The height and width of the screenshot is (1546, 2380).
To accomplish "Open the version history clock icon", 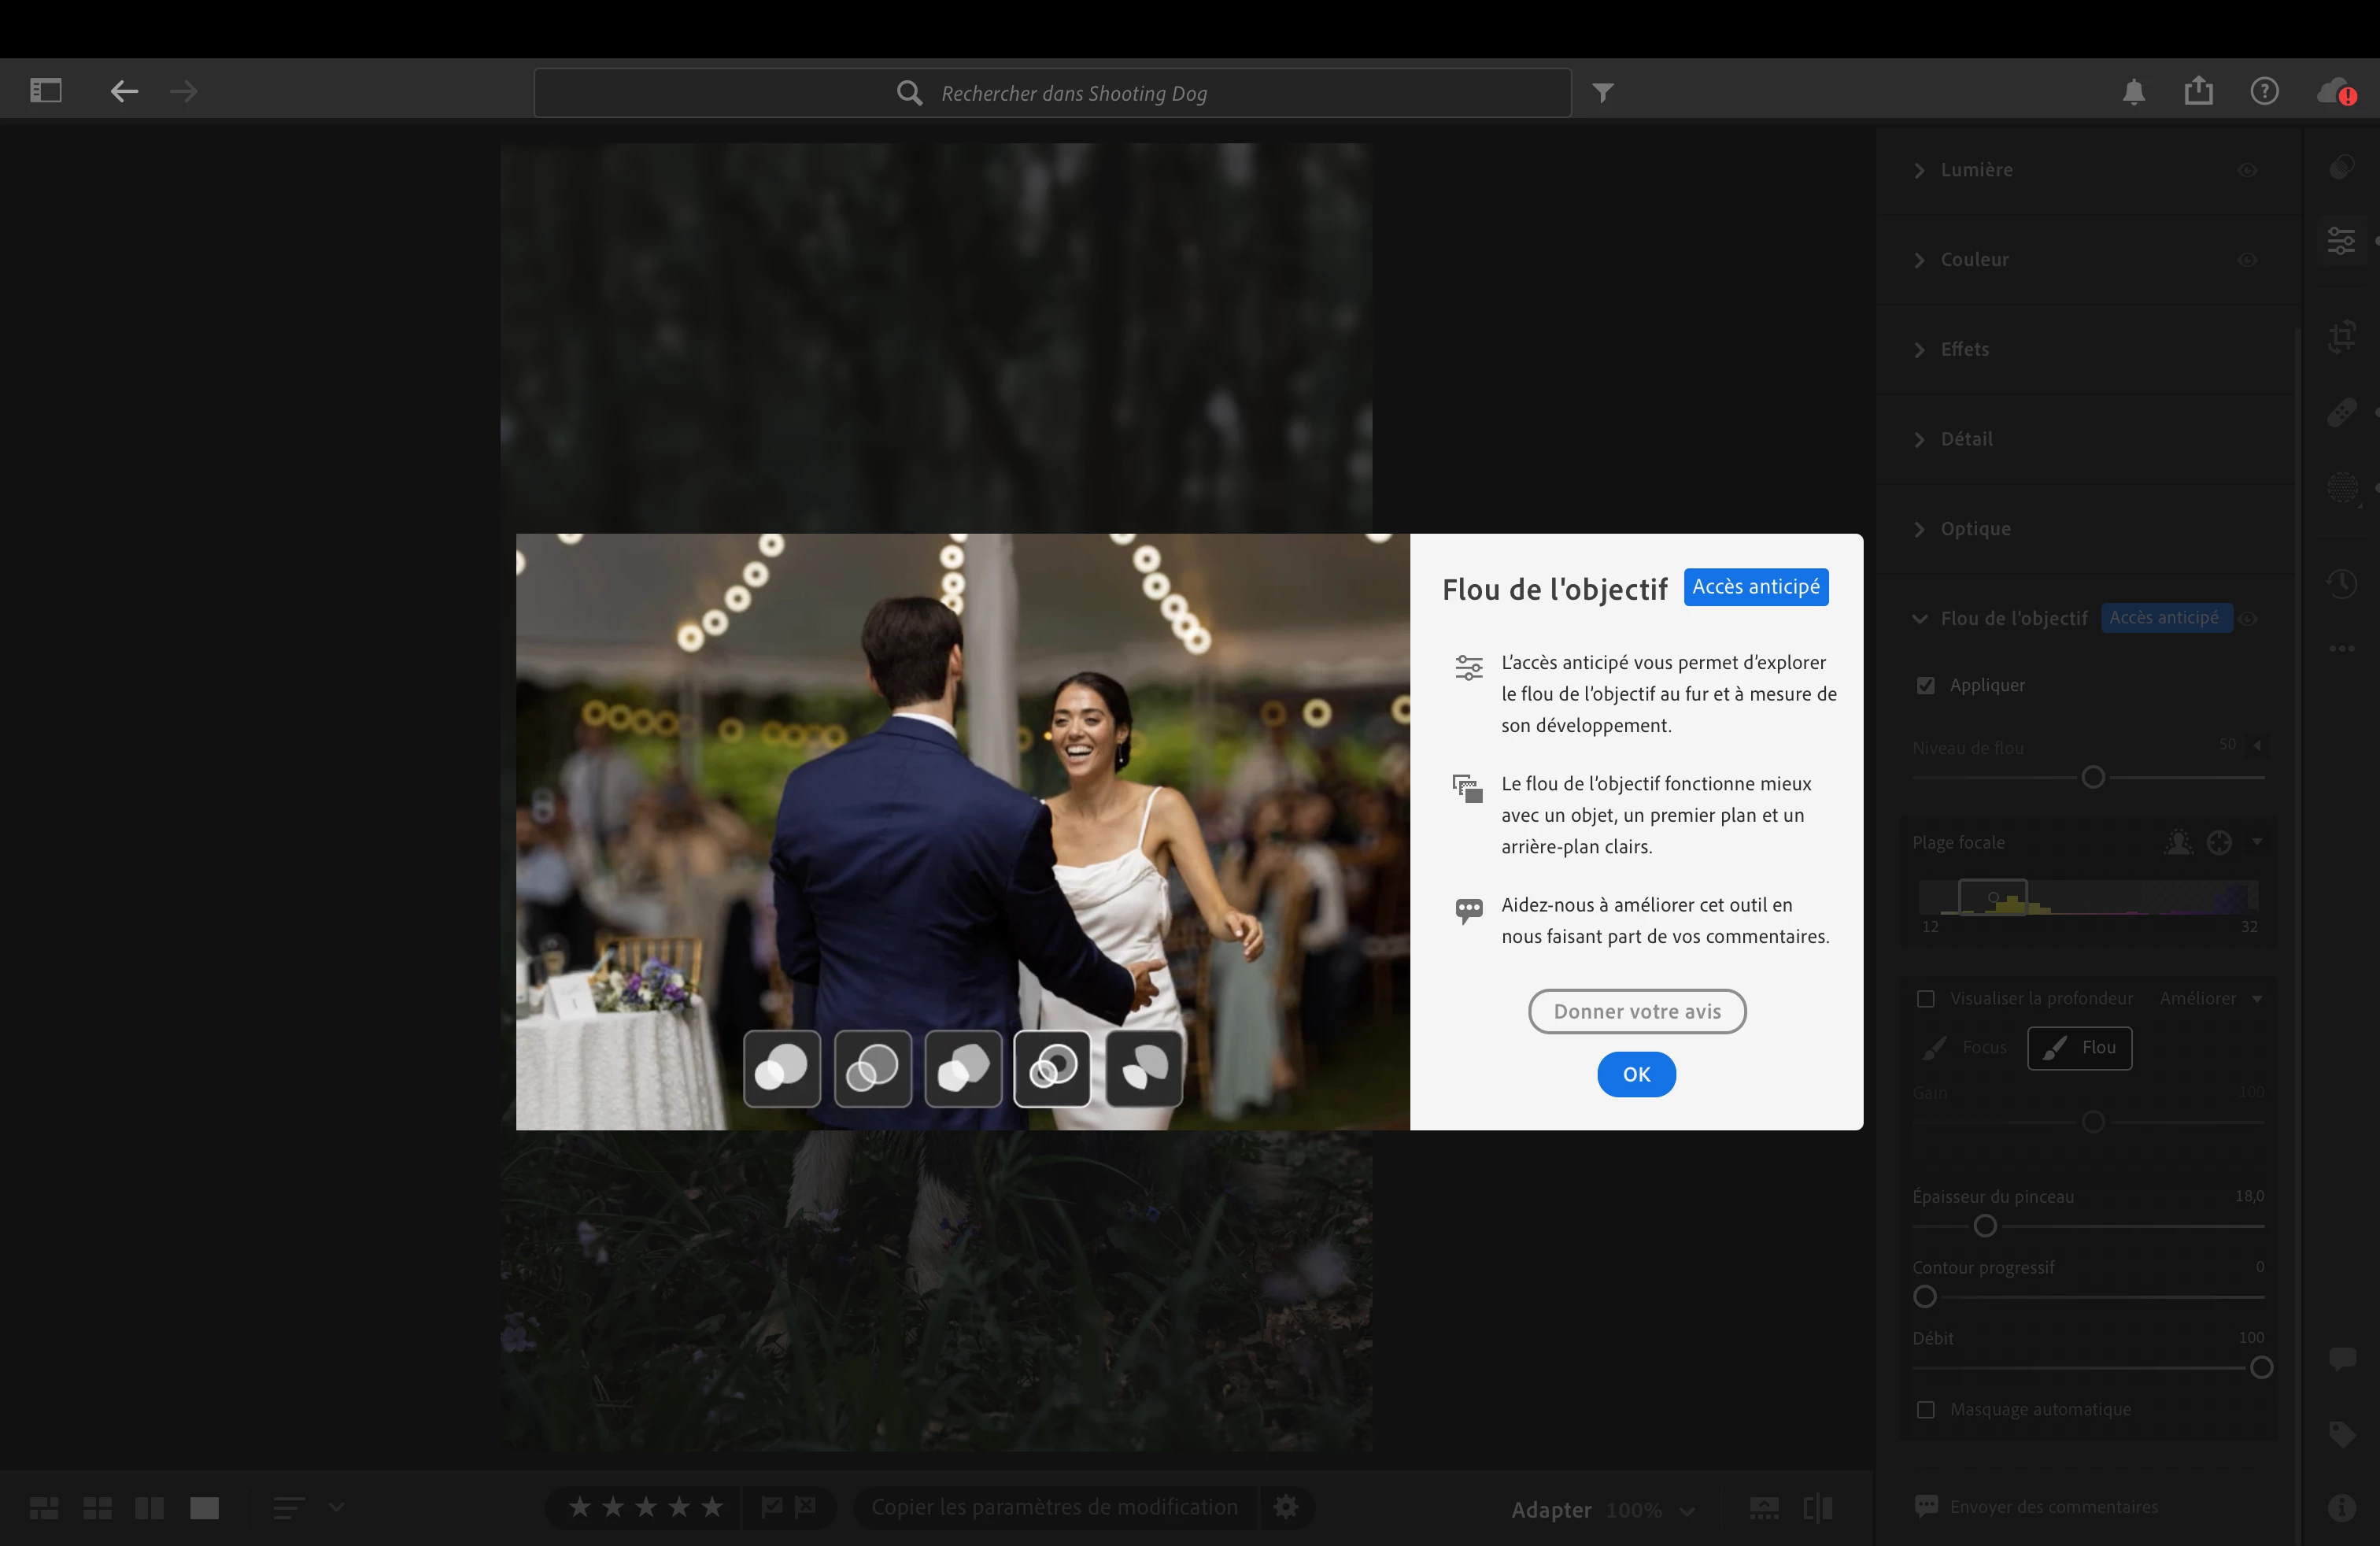I will (x=2342, y=583).
